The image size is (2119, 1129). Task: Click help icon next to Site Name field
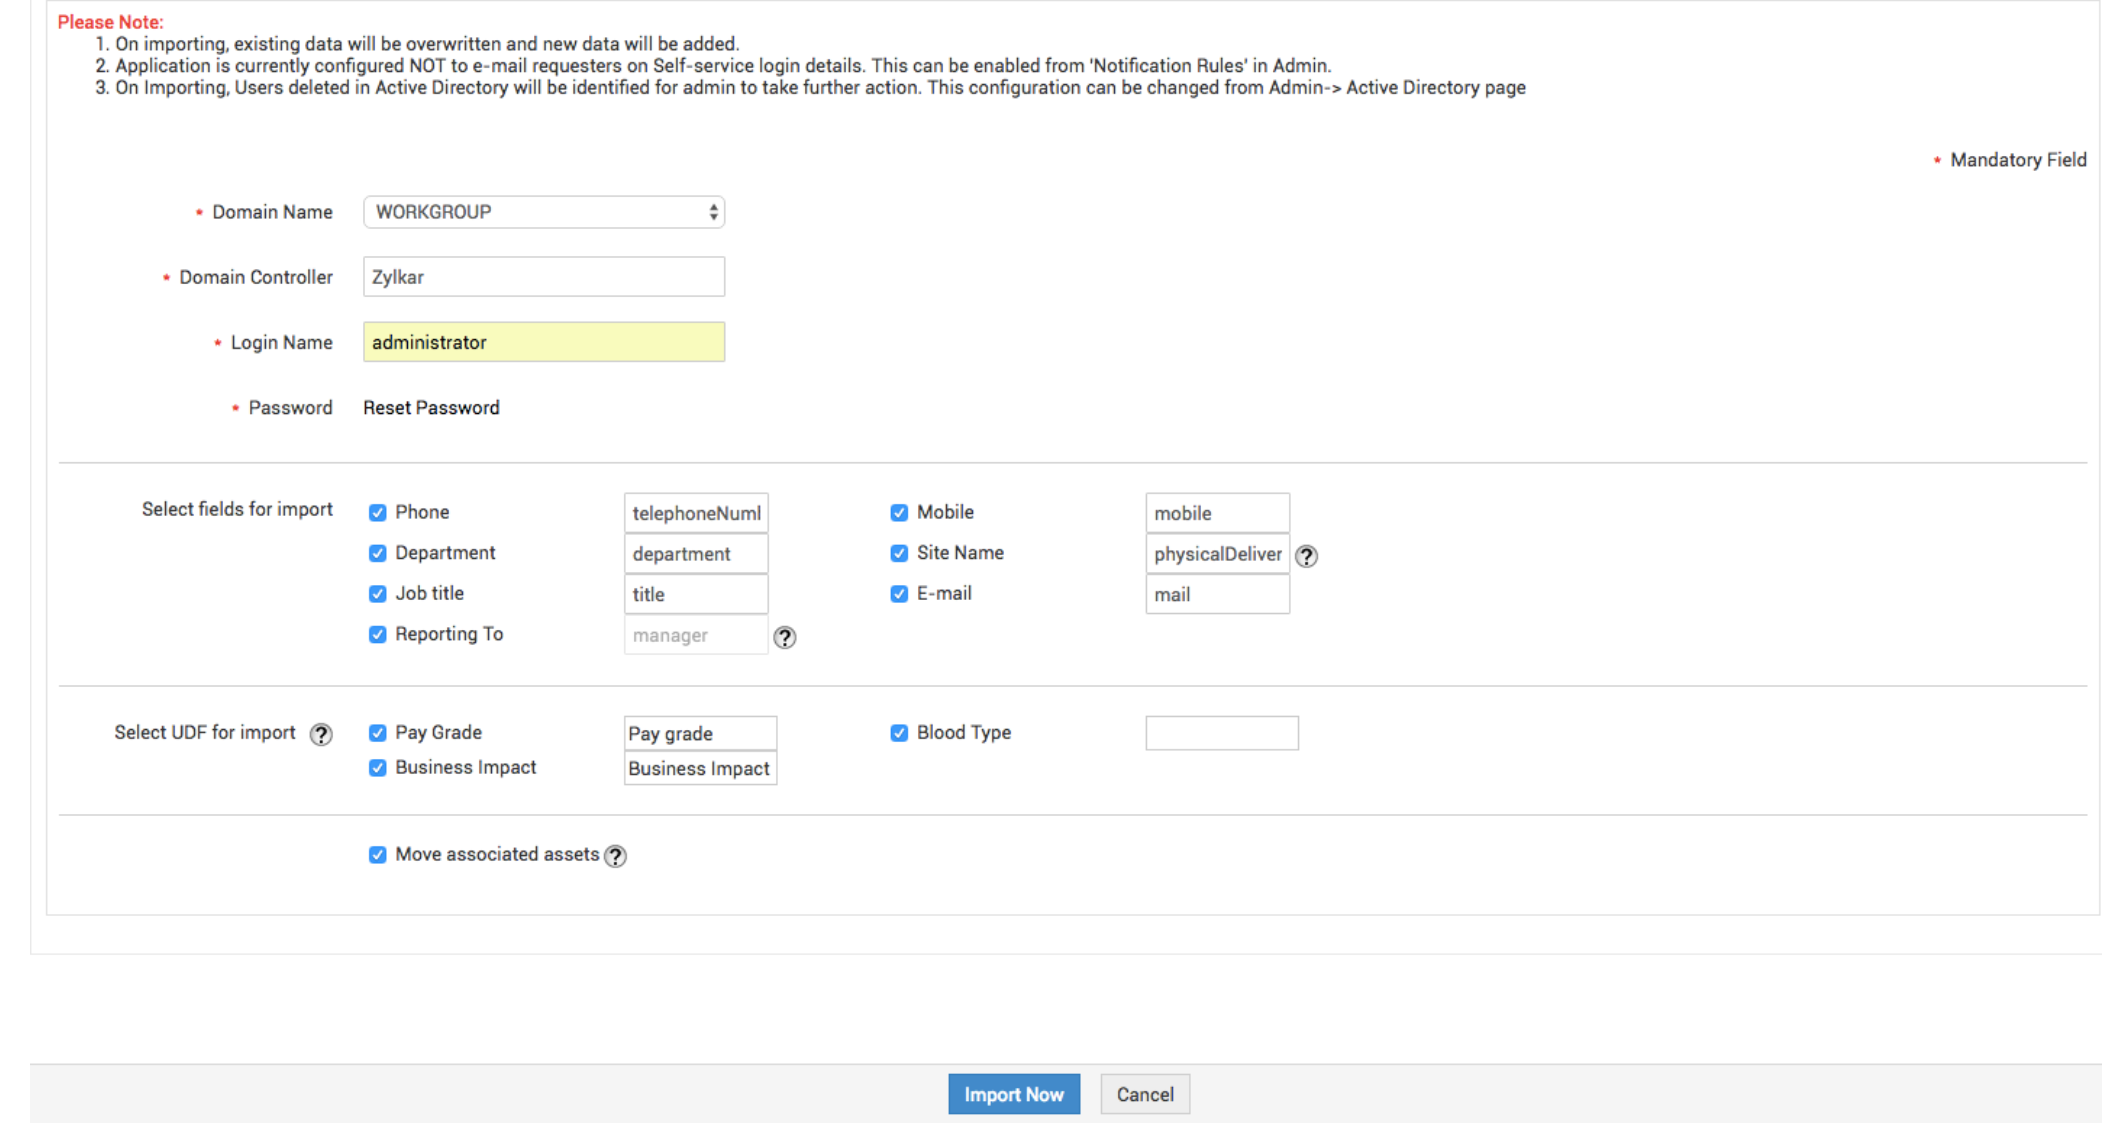(1306, 556)
